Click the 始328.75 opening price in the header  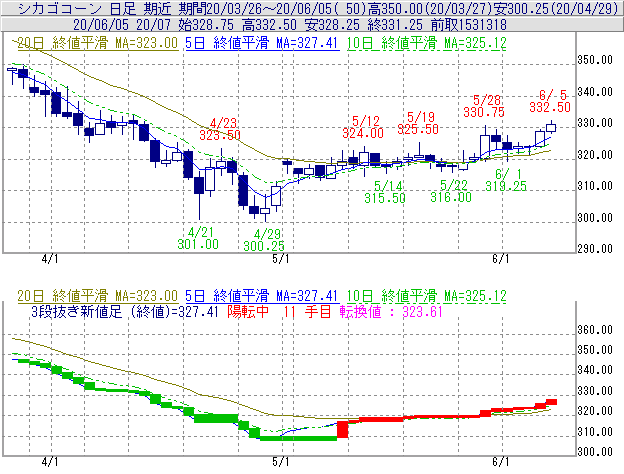tap(206, 25)
